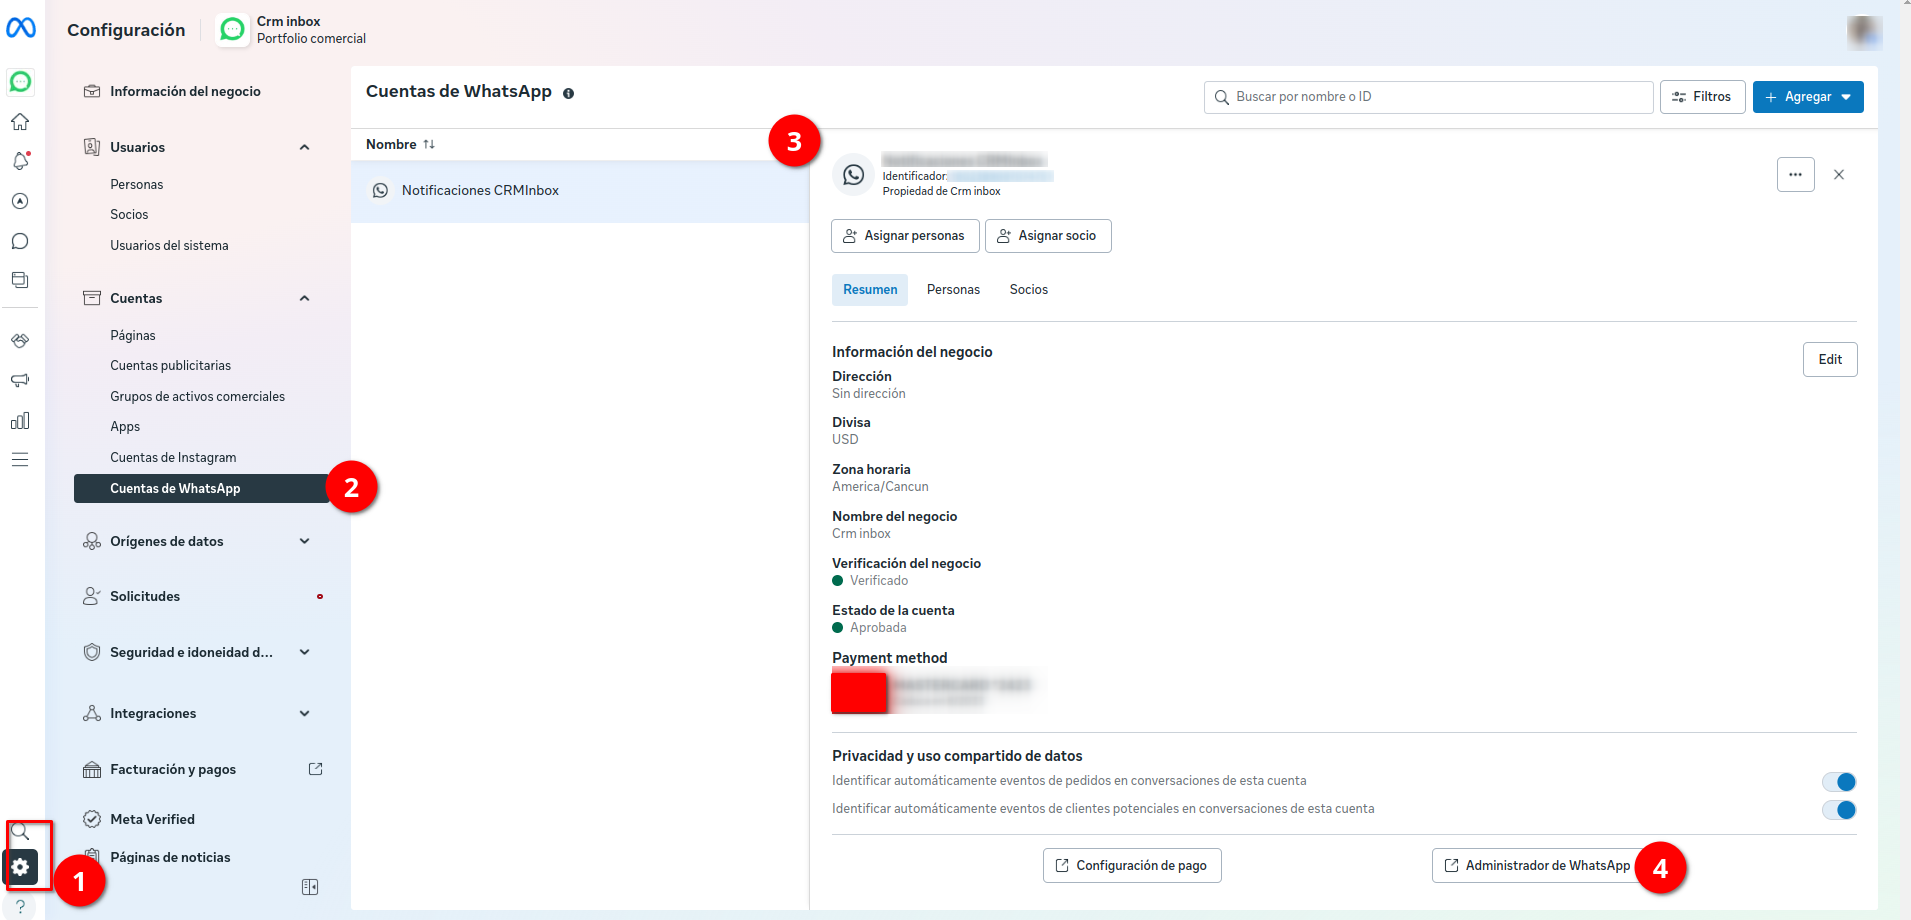Viewport: 1911px width, 920px height.
Task: Click the Meta logo icon
Action: (x=21, y=28)
